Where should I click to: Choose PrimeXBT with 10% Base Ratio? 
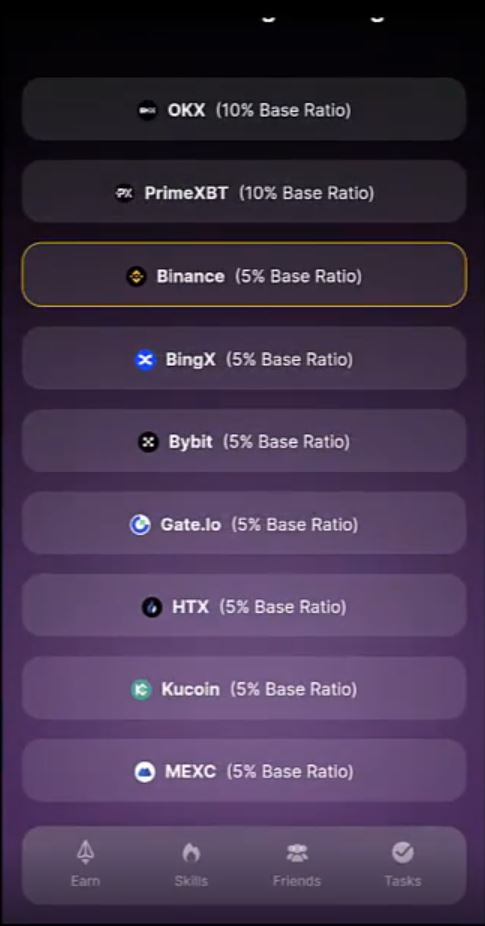pos(244,191)
